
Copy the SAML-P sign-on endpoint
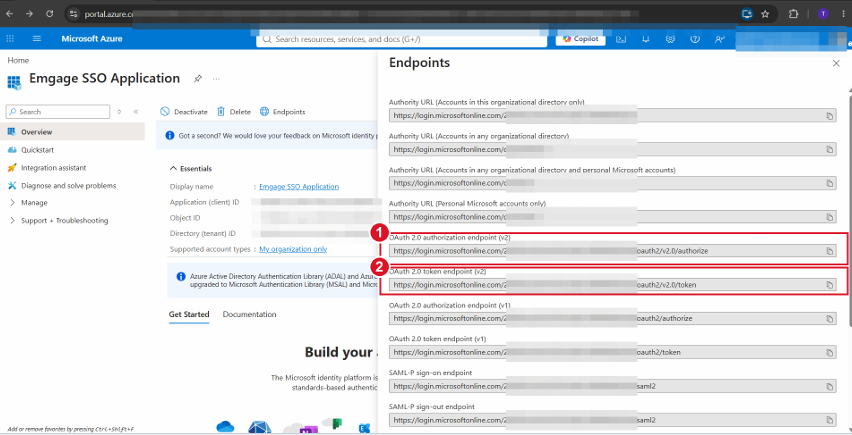point(829,387)
